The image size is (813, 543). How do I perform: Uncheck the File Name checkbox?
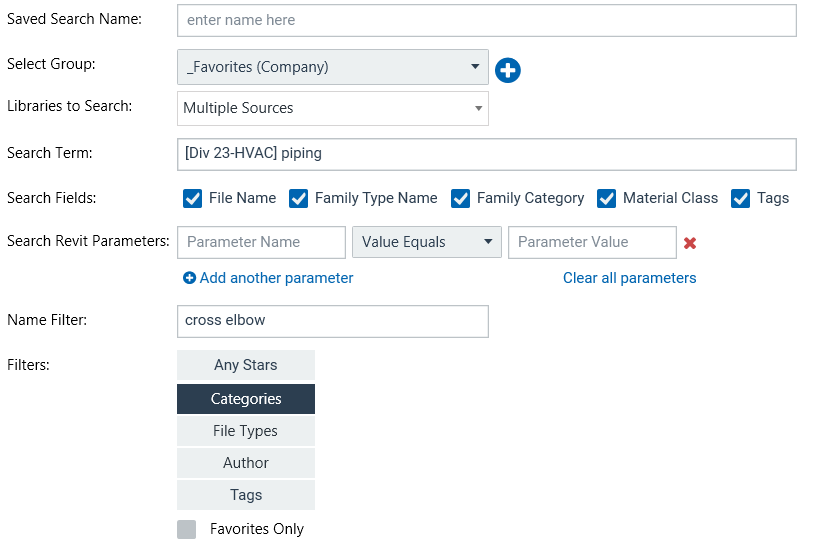click(x=193, y=198)
